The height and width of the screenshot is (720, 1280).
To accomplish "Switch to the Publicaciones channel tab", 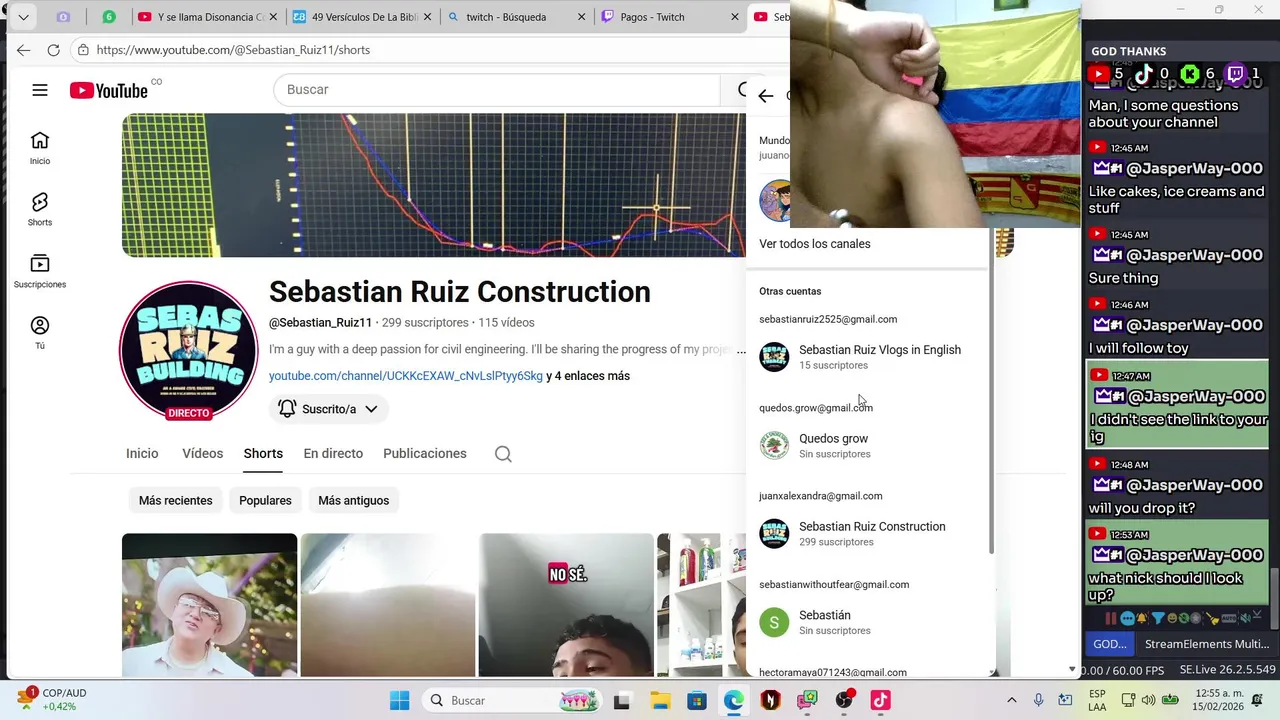I will click(x=425, y=454).
